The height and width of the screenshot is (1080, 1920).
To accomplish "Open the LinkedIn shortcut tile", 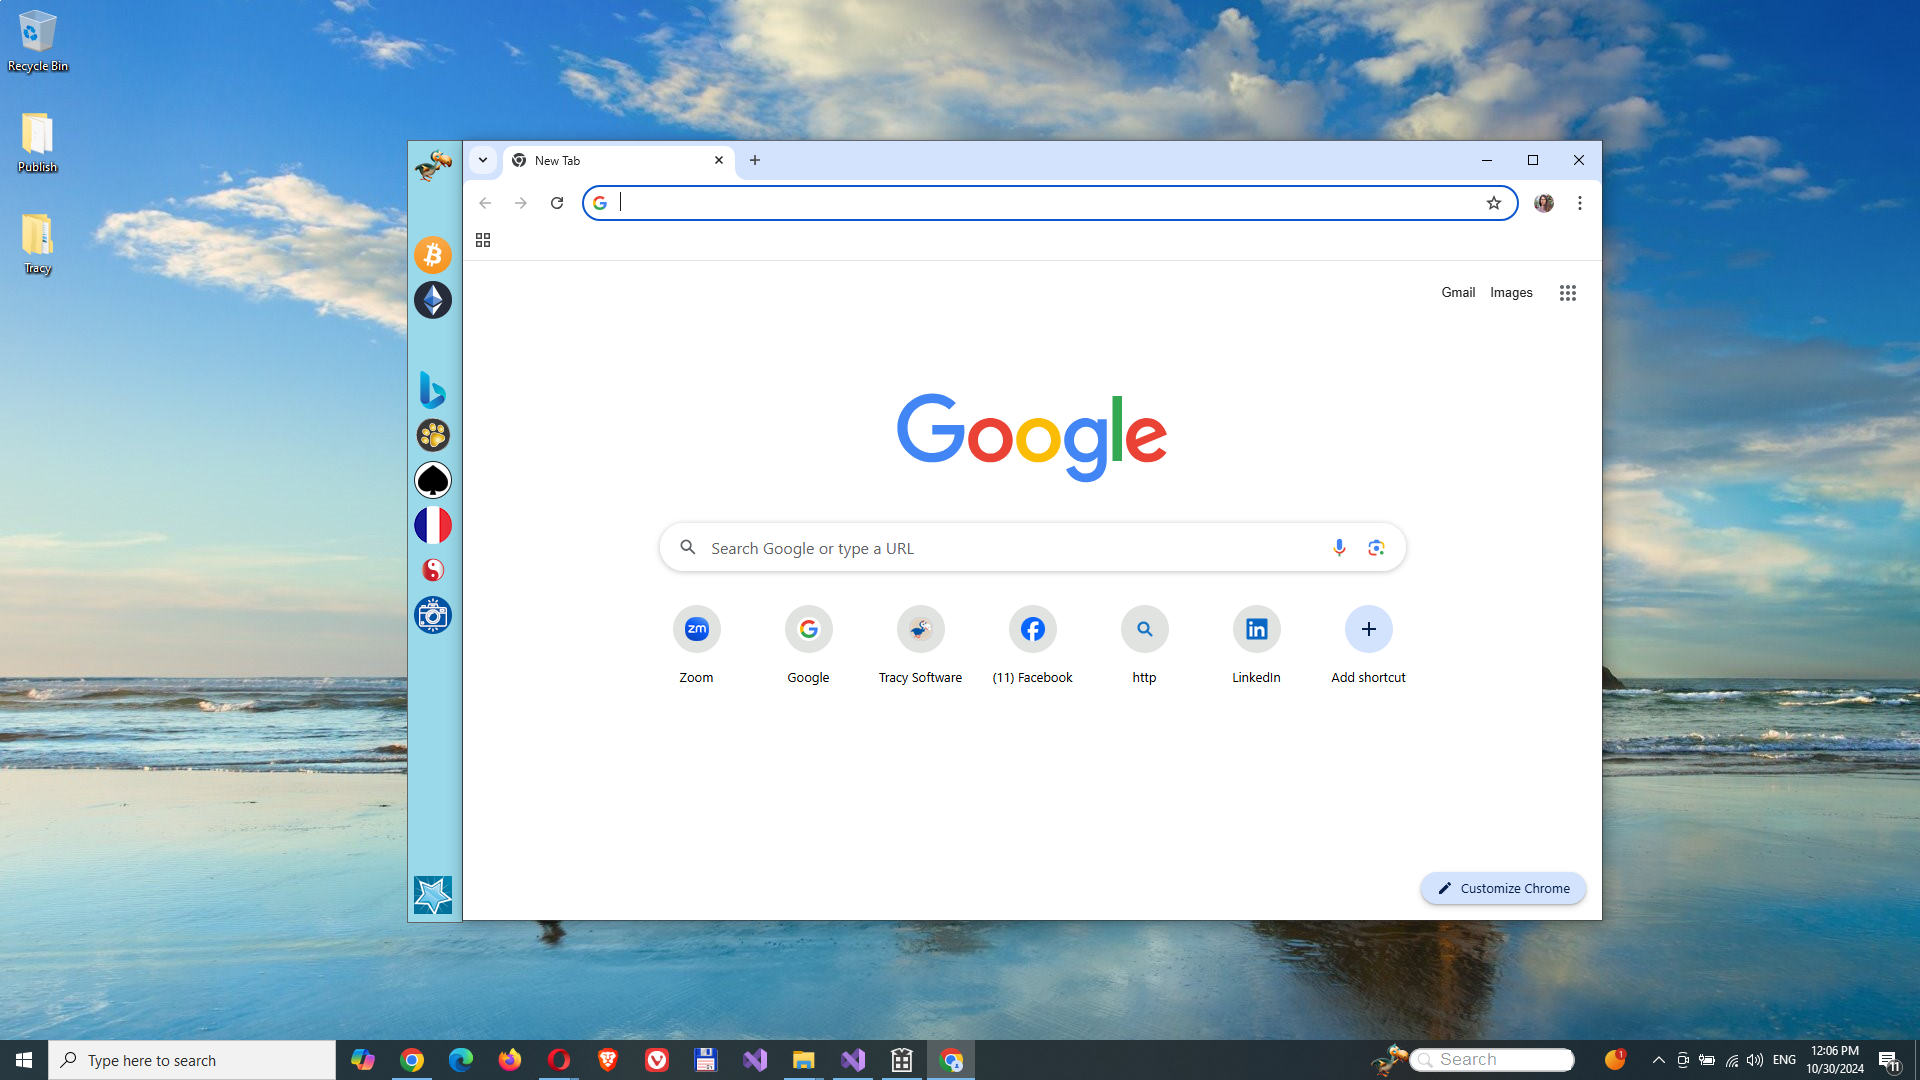I will (x=1257, y=645).
